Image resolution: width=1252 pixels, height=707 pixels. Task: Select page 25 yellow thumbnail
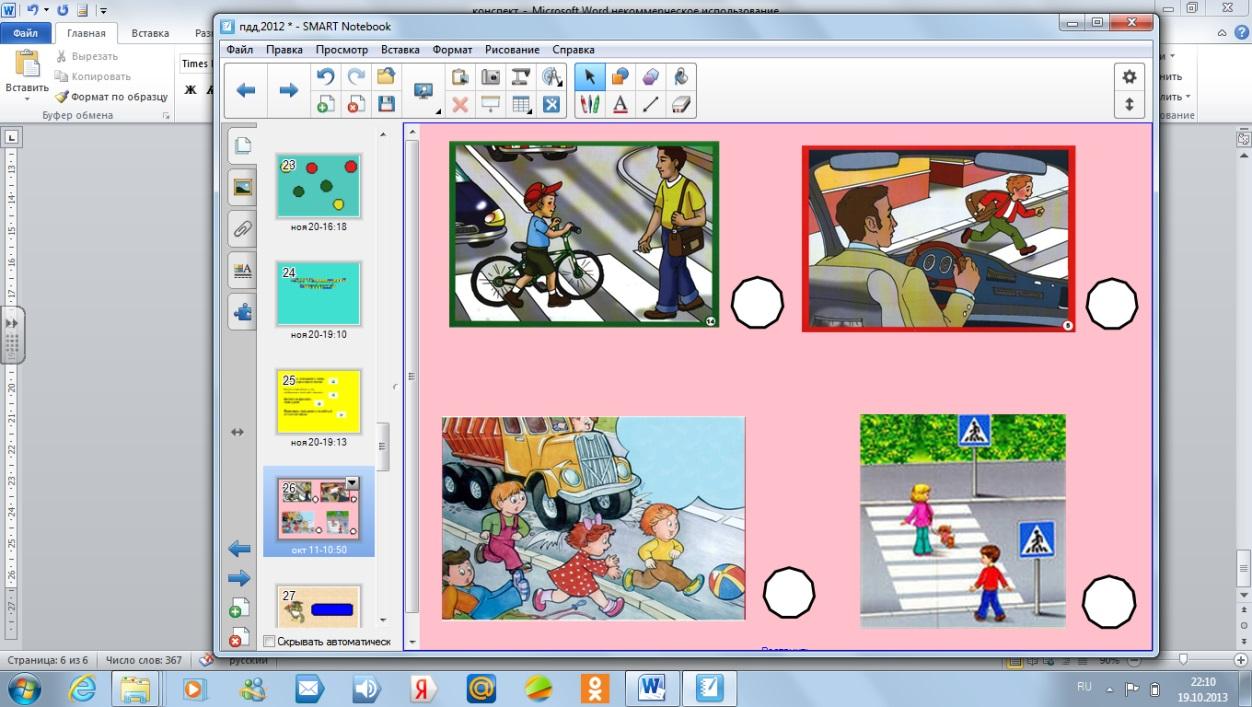(319, 402)
